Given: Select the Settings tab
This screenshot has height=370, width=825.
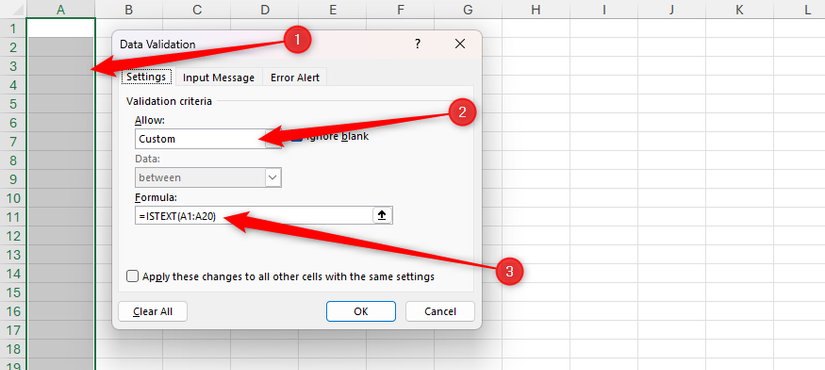Looking at the screenshot, I should [146, 77].
